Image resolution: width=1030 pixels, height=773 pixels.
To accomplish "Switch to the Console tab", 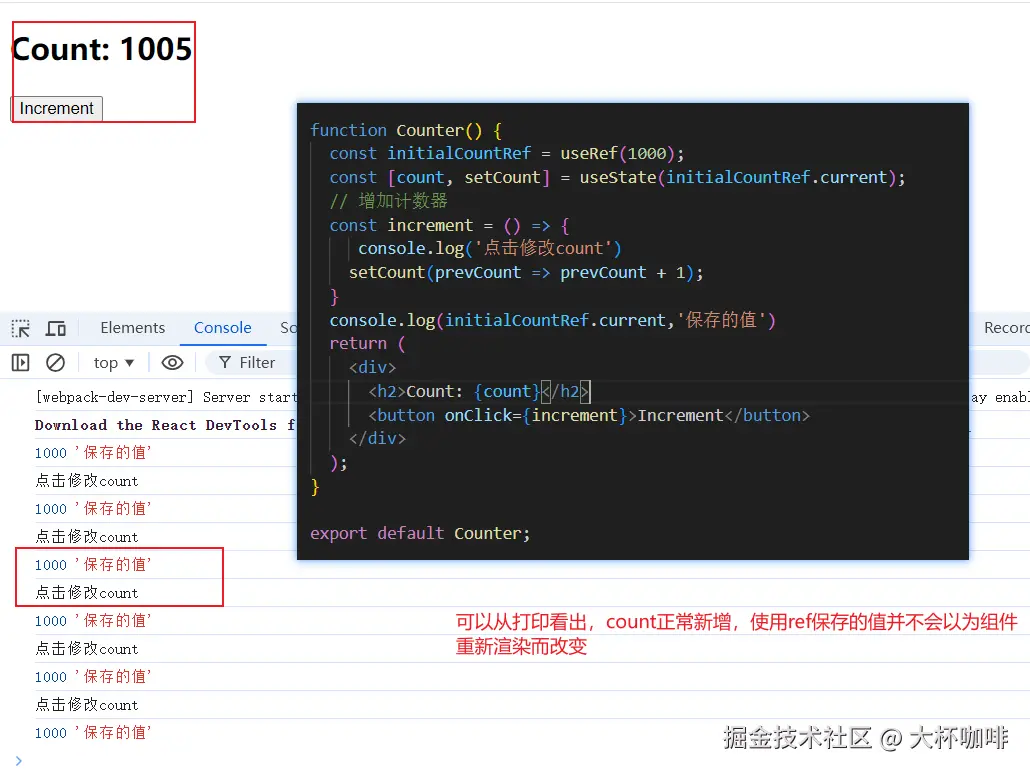I will [x=222, y=328].
